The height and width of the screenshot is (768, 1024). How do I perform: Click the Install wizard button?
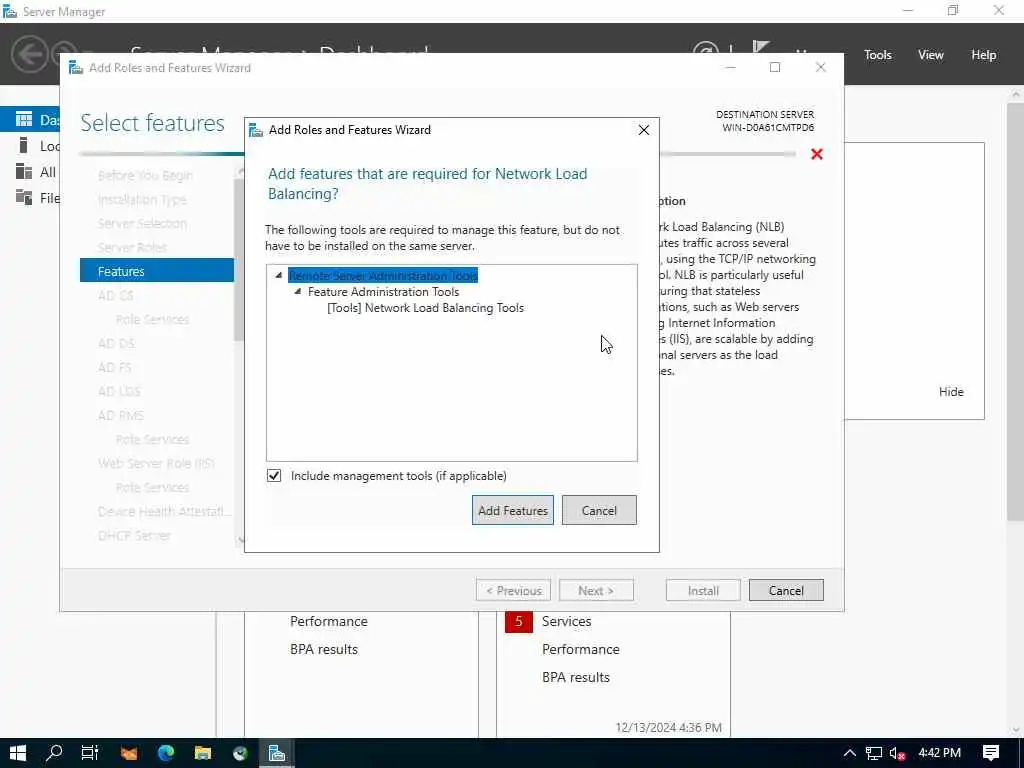pyautogui.click(x=703, y=590)
